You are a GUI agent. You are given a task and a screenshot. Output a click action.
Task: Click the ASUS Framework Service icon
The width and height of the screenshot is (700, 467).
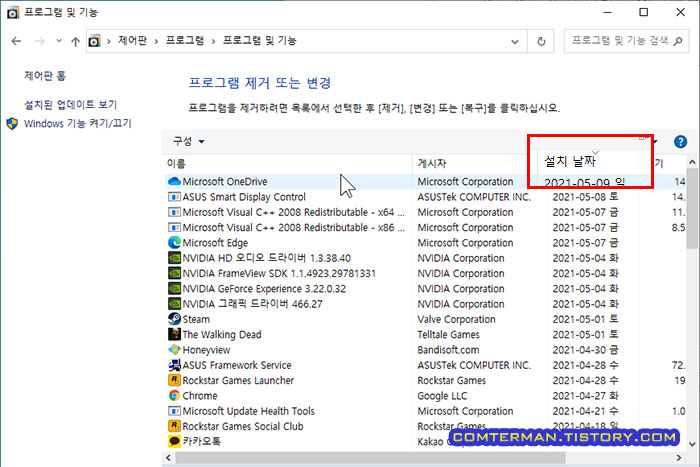click(x=174, y=365)
